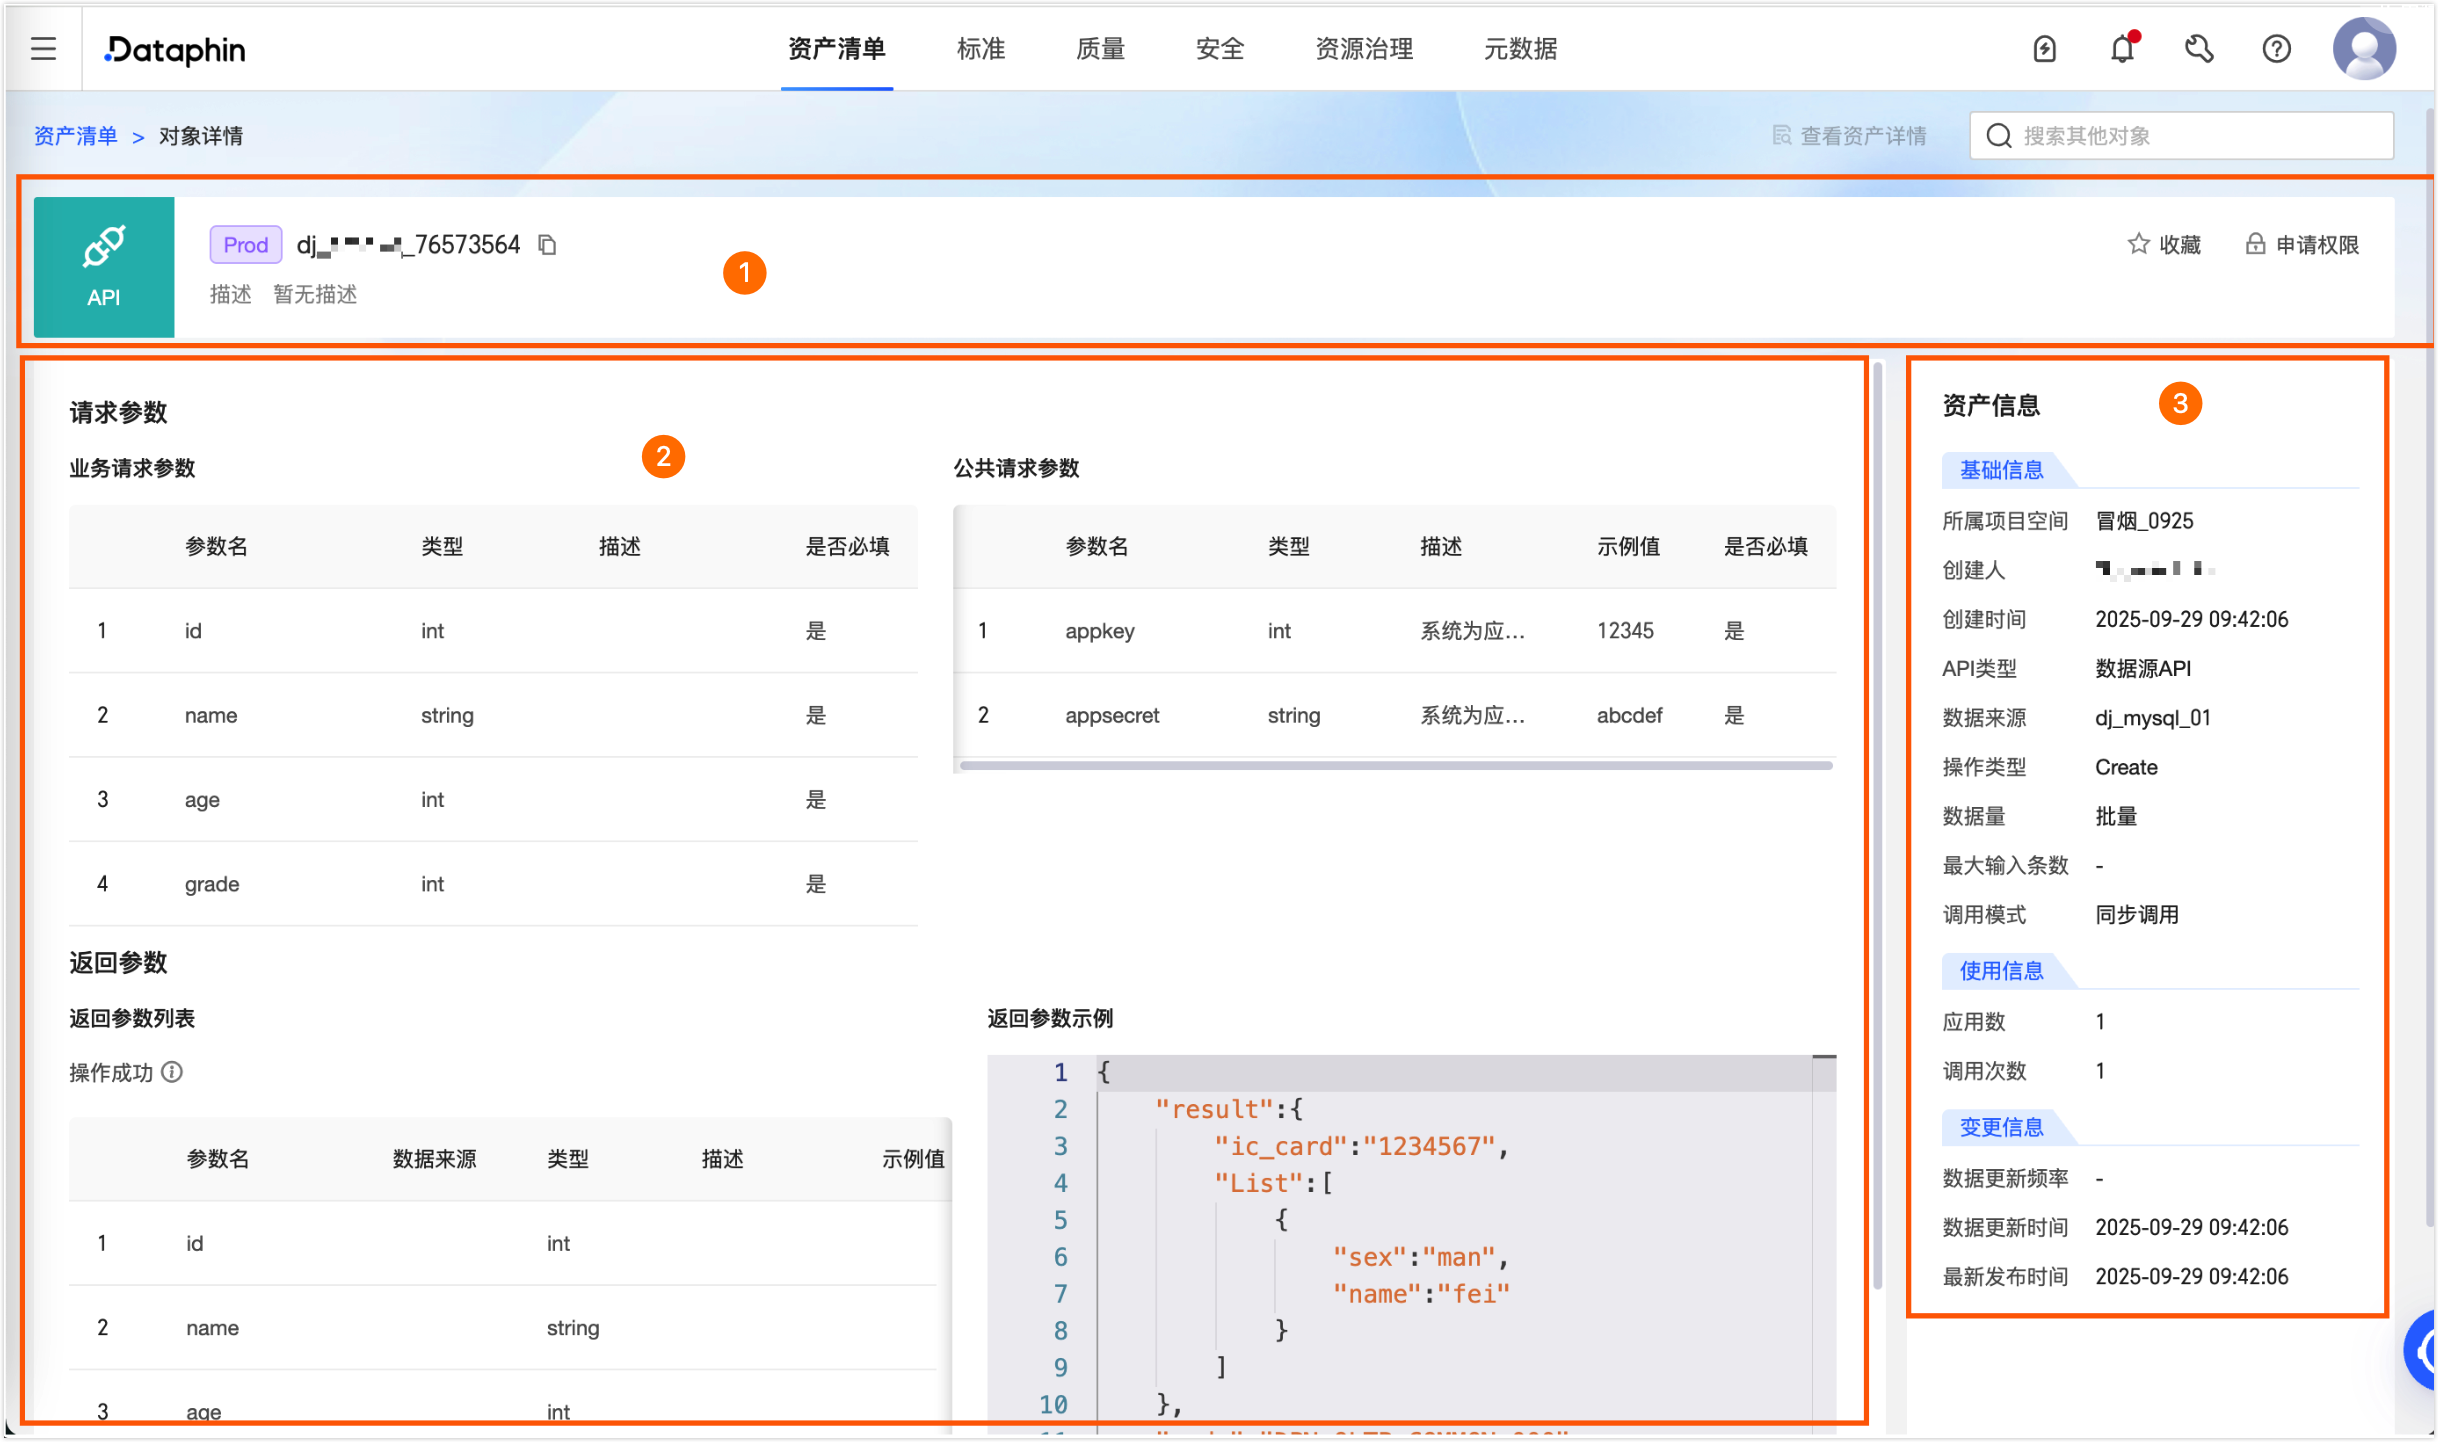Click the green API type icon
Viewport: 2438px width, 1442px height.
coord(104,266)
